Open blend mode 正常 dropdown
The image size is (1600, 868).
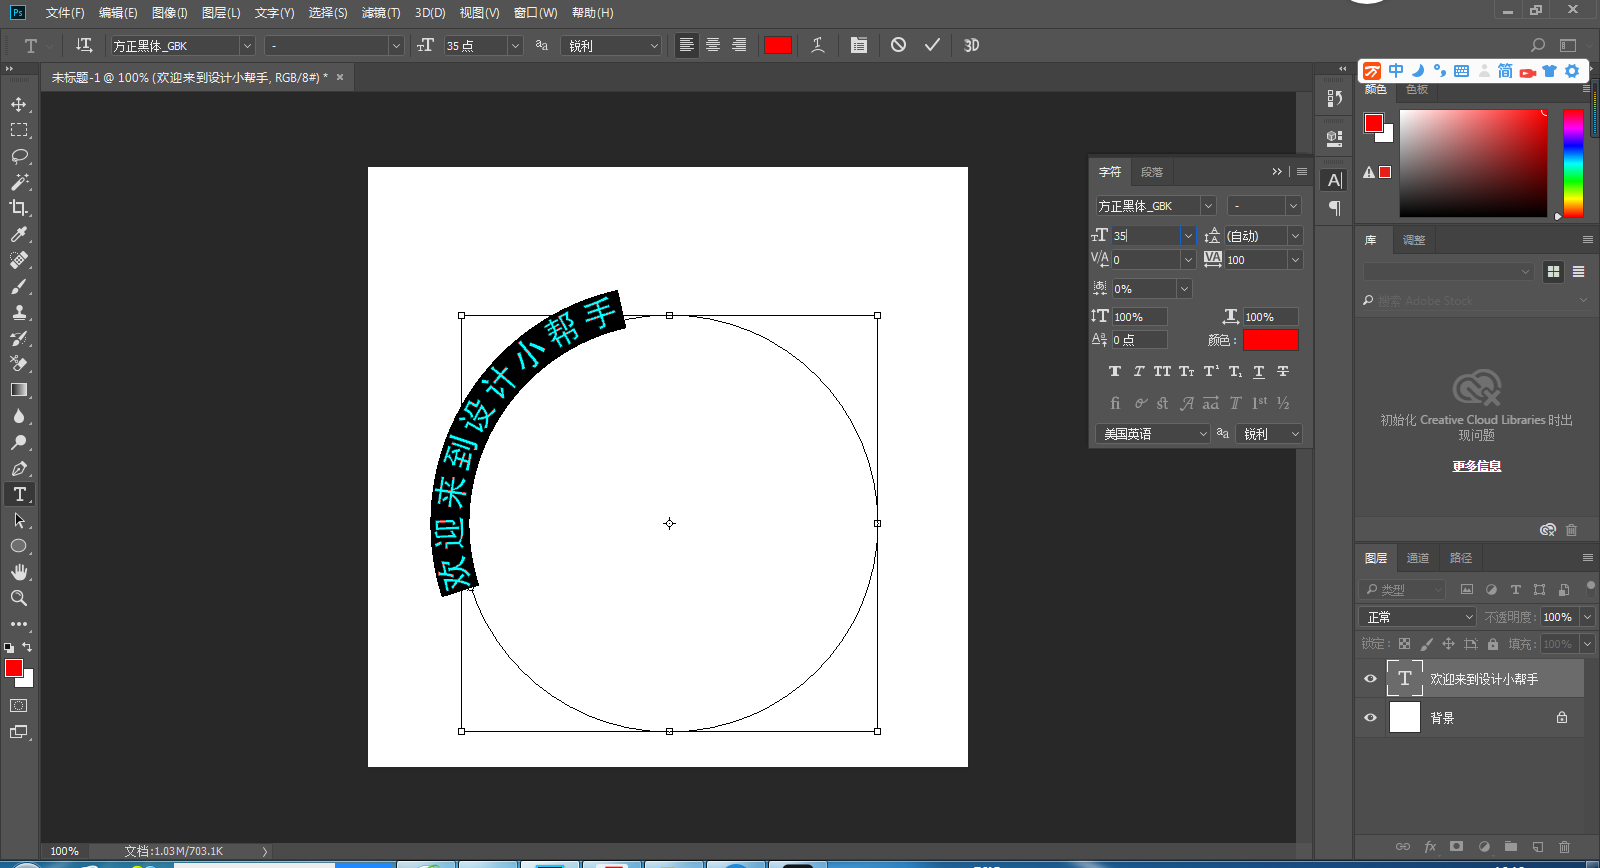point(1417,617)
